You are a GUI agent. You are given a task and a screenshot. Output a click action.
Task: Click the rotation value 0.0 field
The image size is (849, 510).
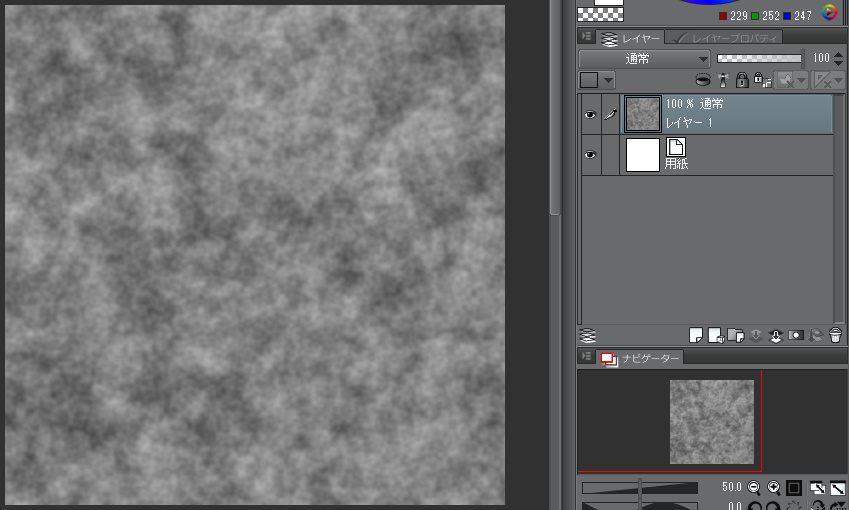tap(734, 506)
